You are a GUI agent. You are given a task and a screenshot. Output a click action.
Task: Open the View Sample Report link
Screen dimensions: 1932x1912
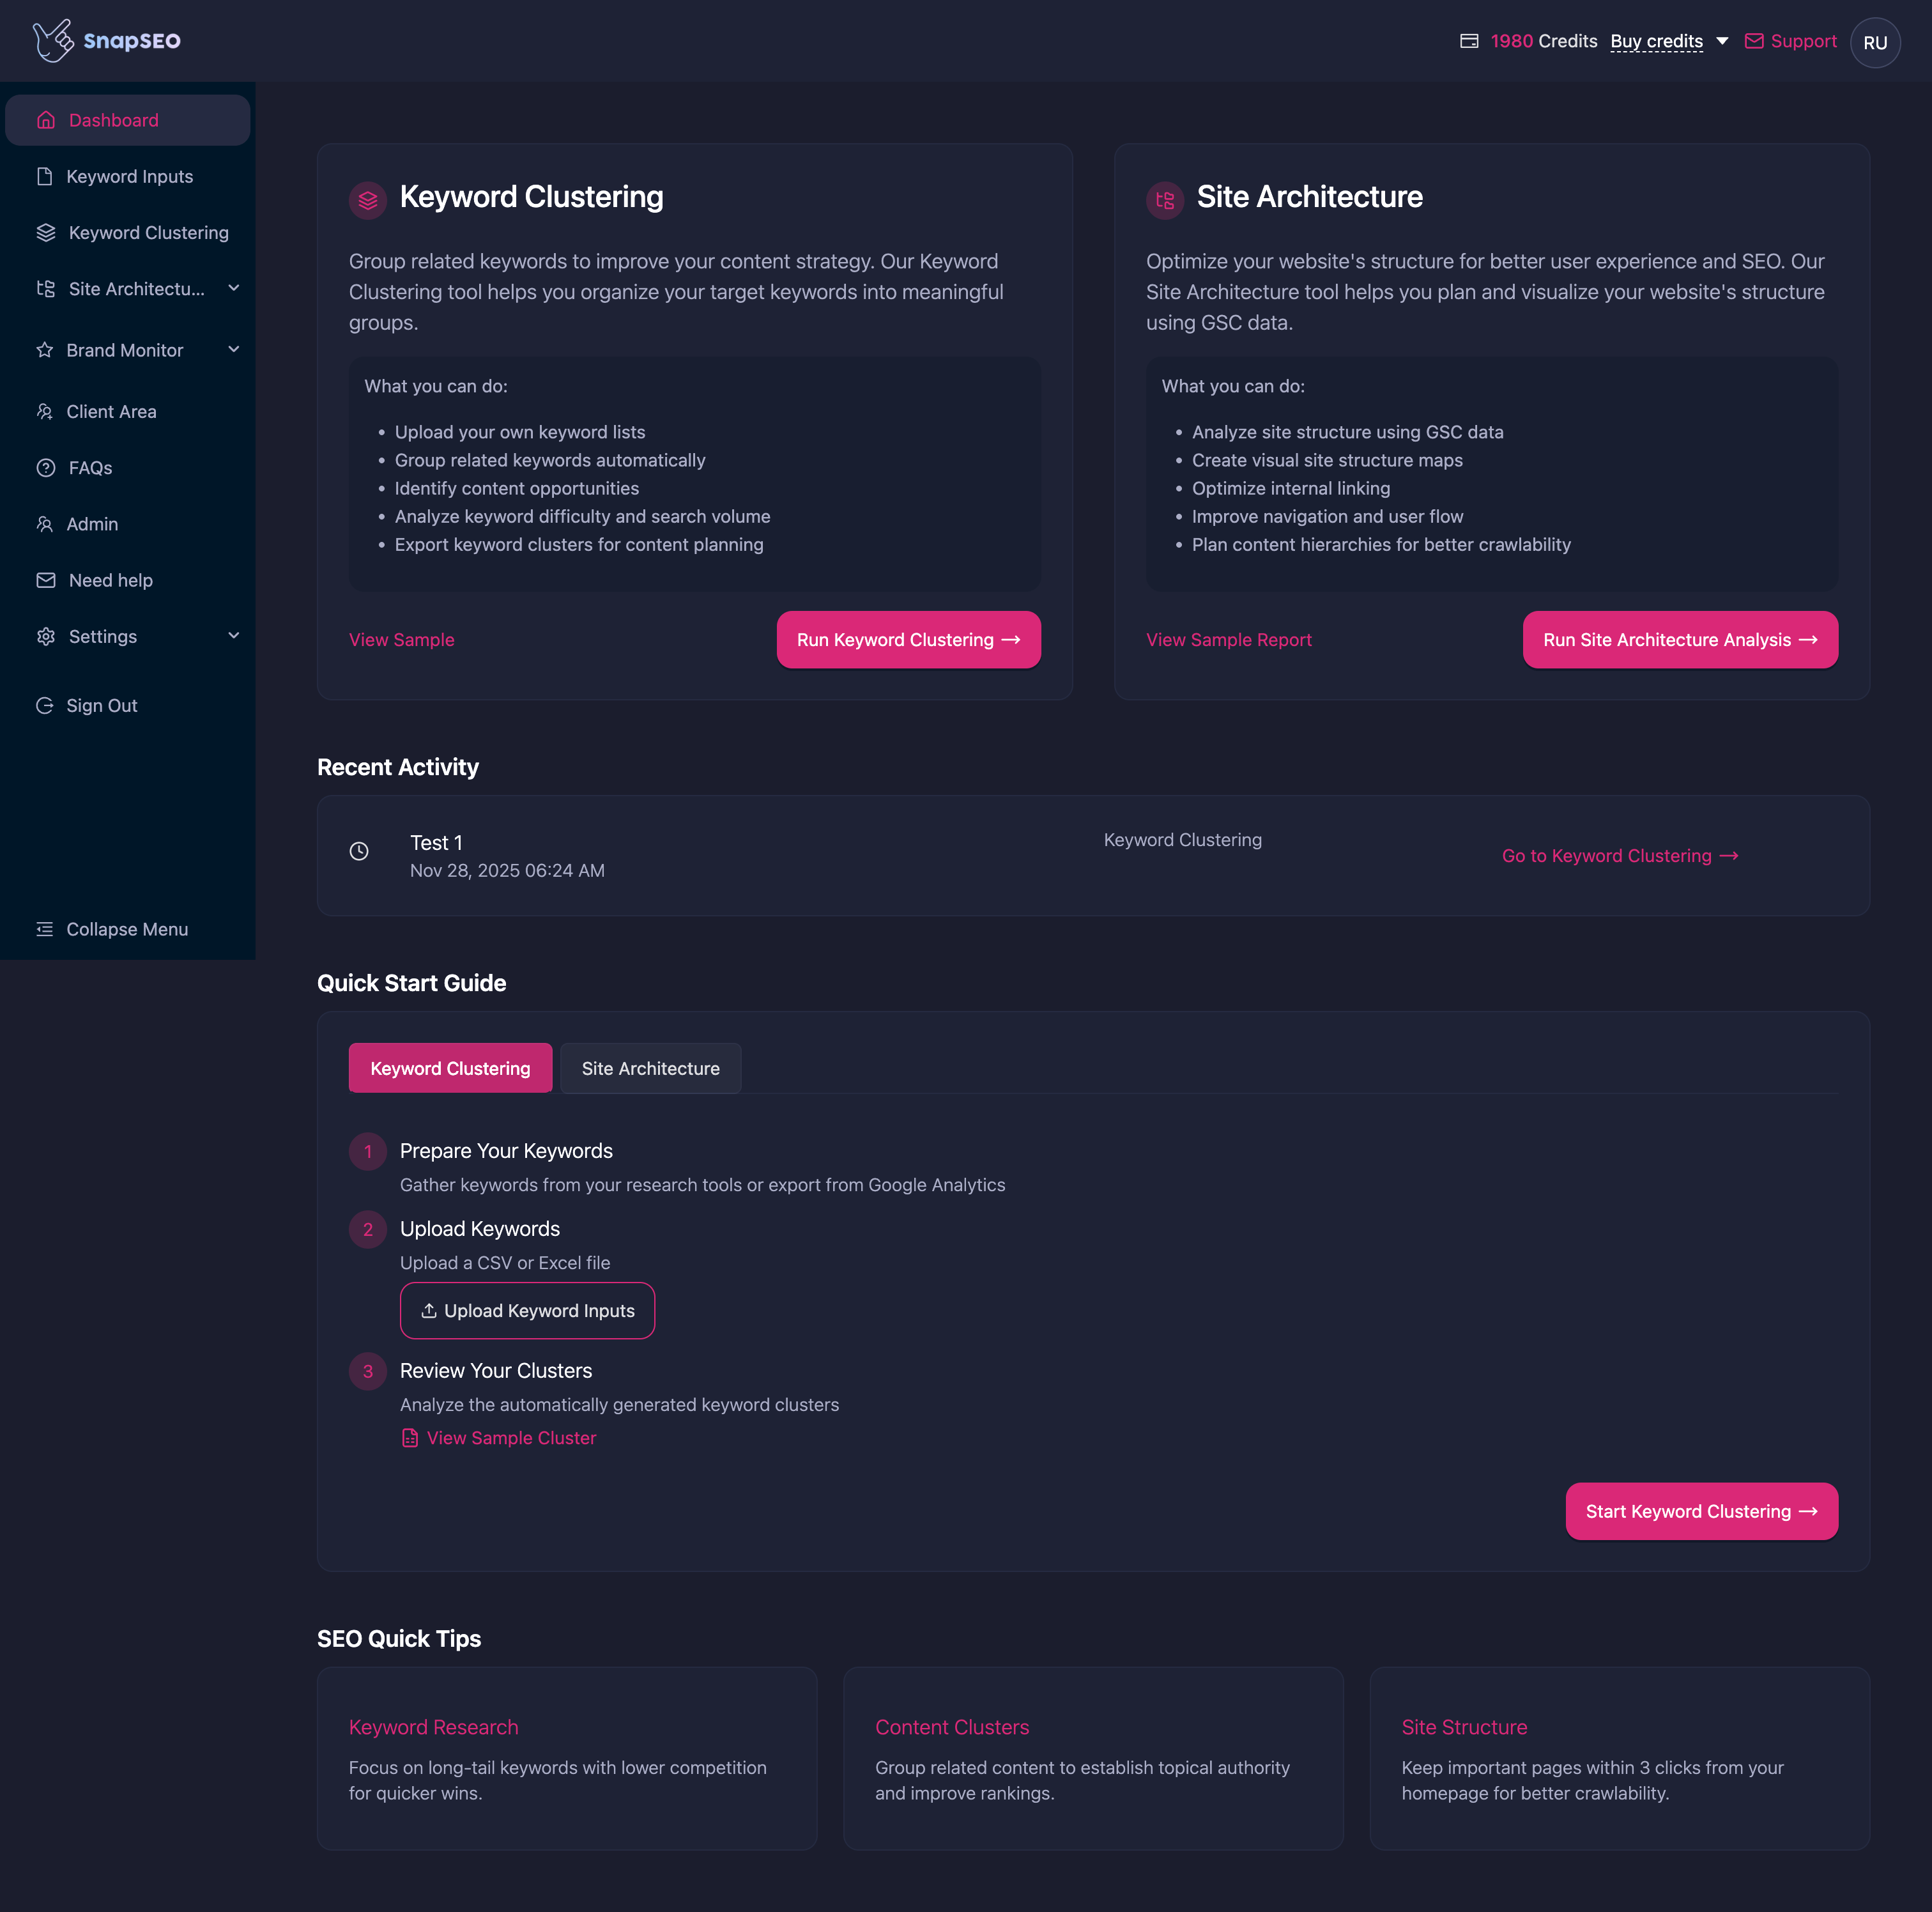[x=1228, y=640]
